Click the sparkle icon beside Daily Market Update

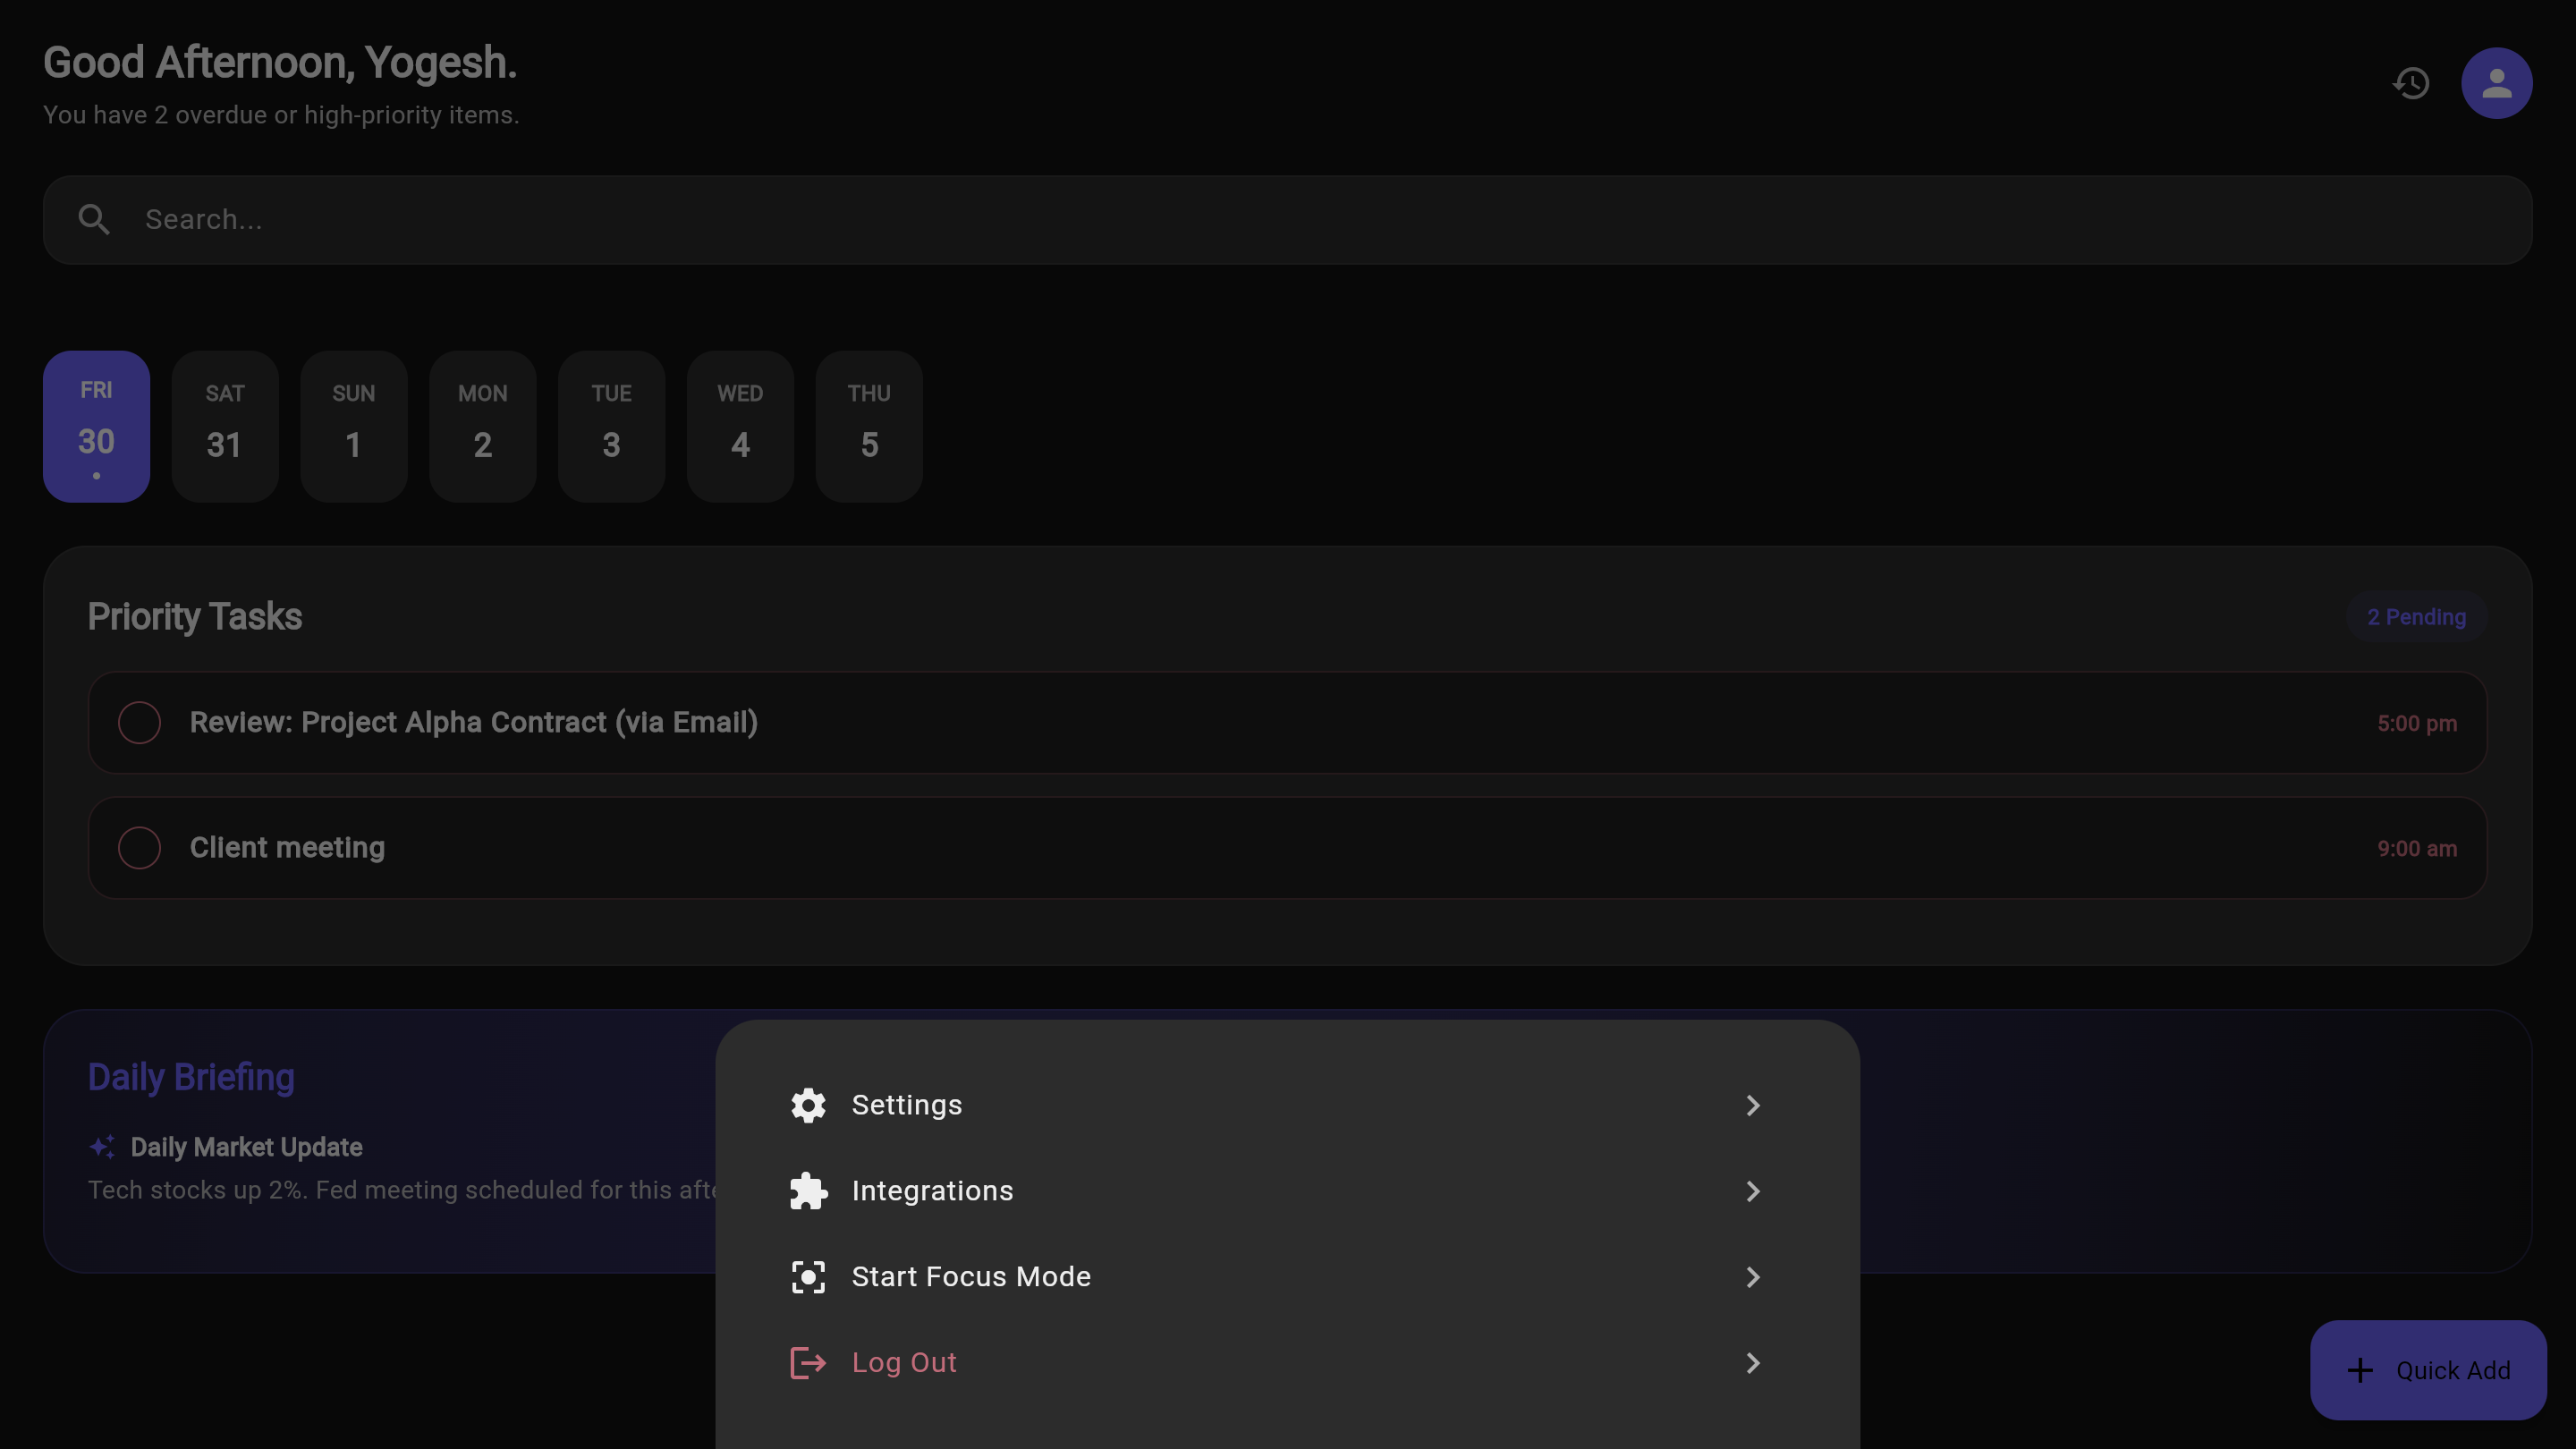(102, 1147)
